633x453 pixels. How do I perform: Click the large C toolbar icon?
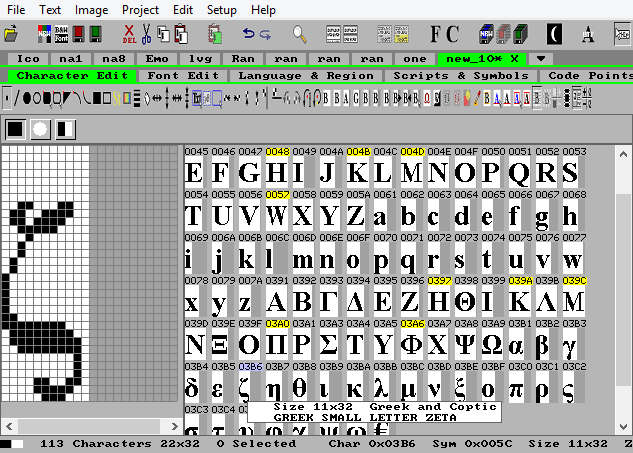(453, 34)
